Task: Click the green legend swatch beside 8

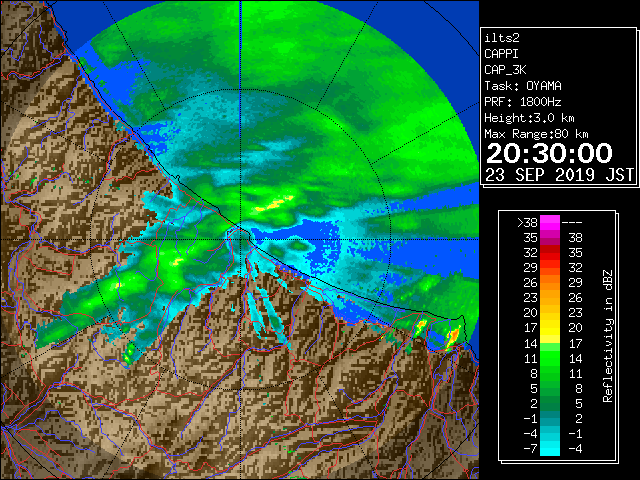Action: coord(550,373)
